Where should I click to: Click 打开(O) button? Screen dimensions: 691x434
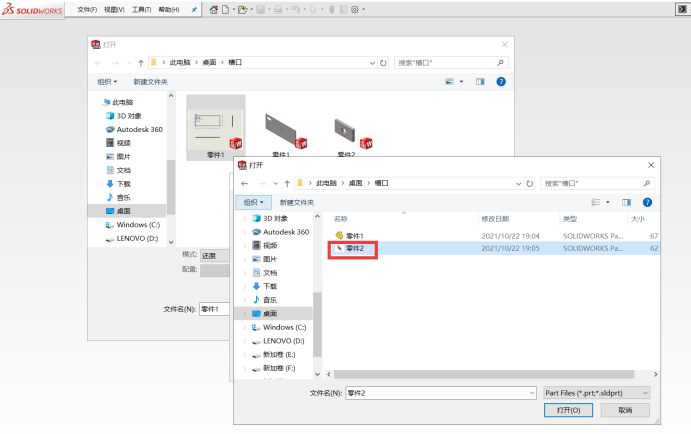click(x=568, y=410)
